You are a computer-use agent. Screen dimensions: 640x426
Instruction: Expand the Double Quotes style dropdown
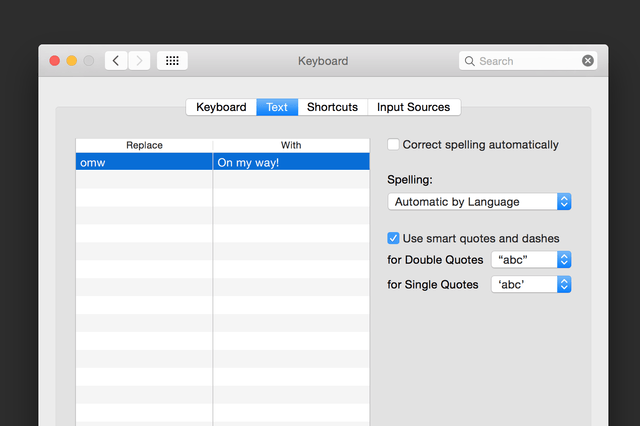coord(531,260)
